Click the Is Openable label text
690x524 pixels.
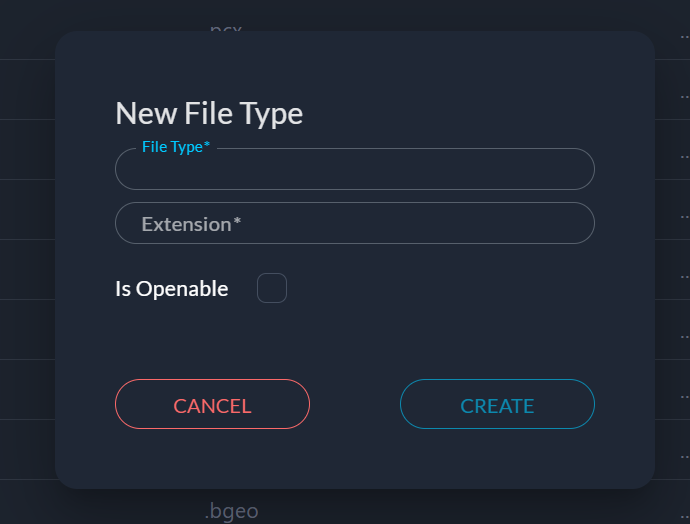pos(172,289)
